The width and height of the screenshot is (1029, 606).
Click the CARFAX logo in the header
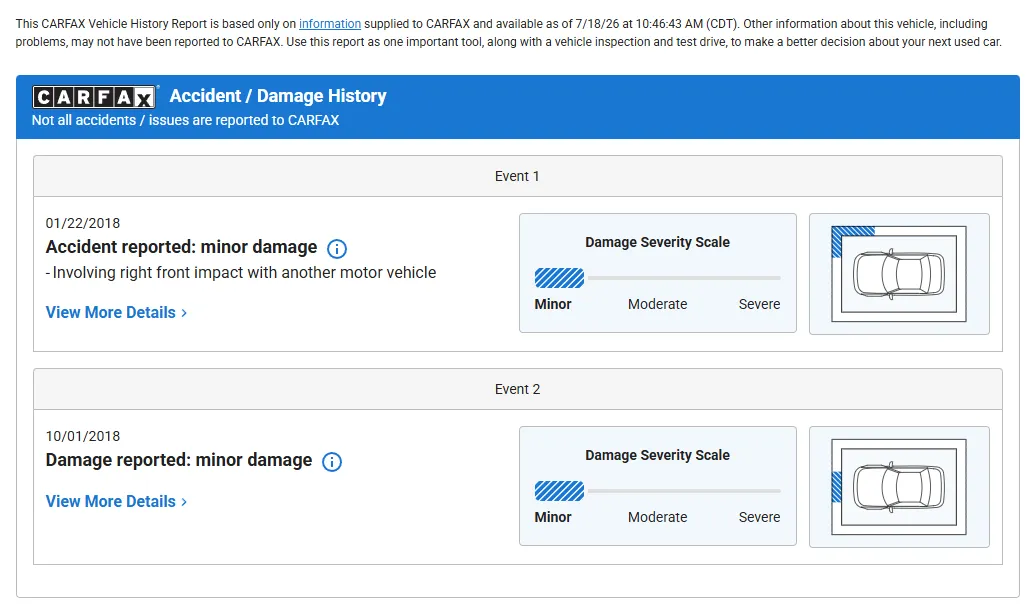point(94,97)
